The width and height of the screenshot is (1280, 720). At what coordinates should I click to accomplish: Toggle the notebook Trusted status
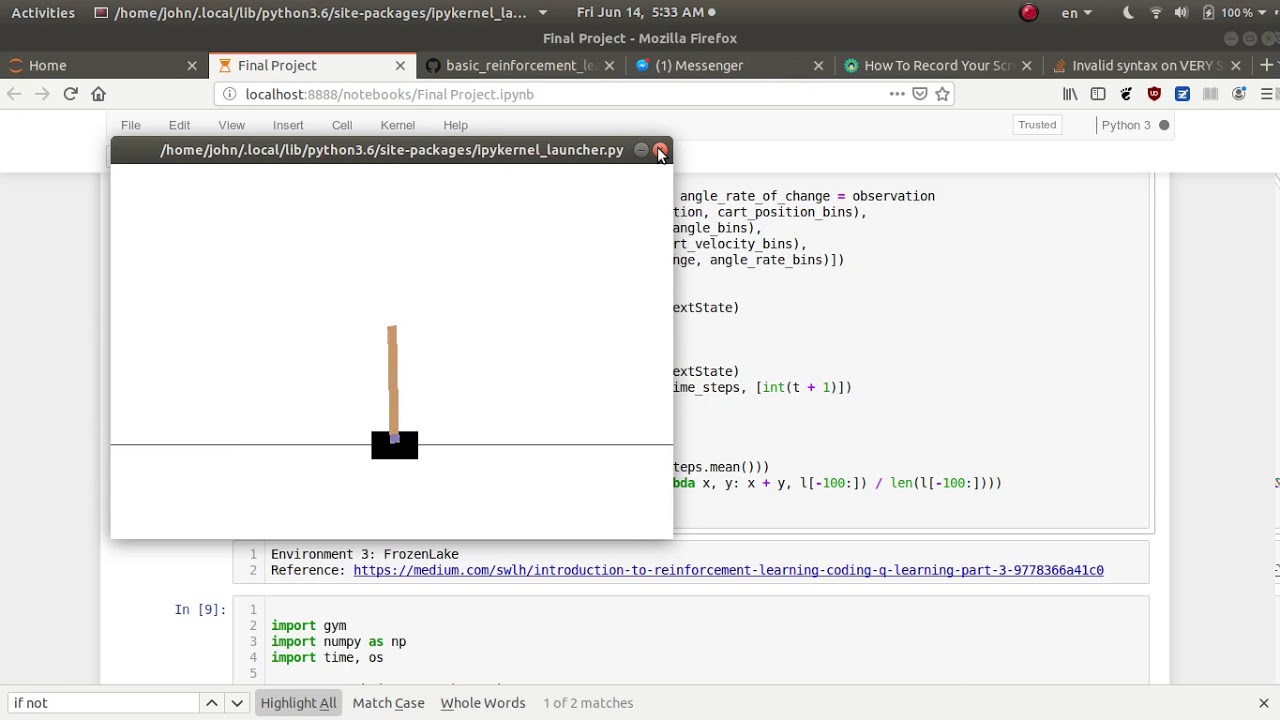(1037, 125)
